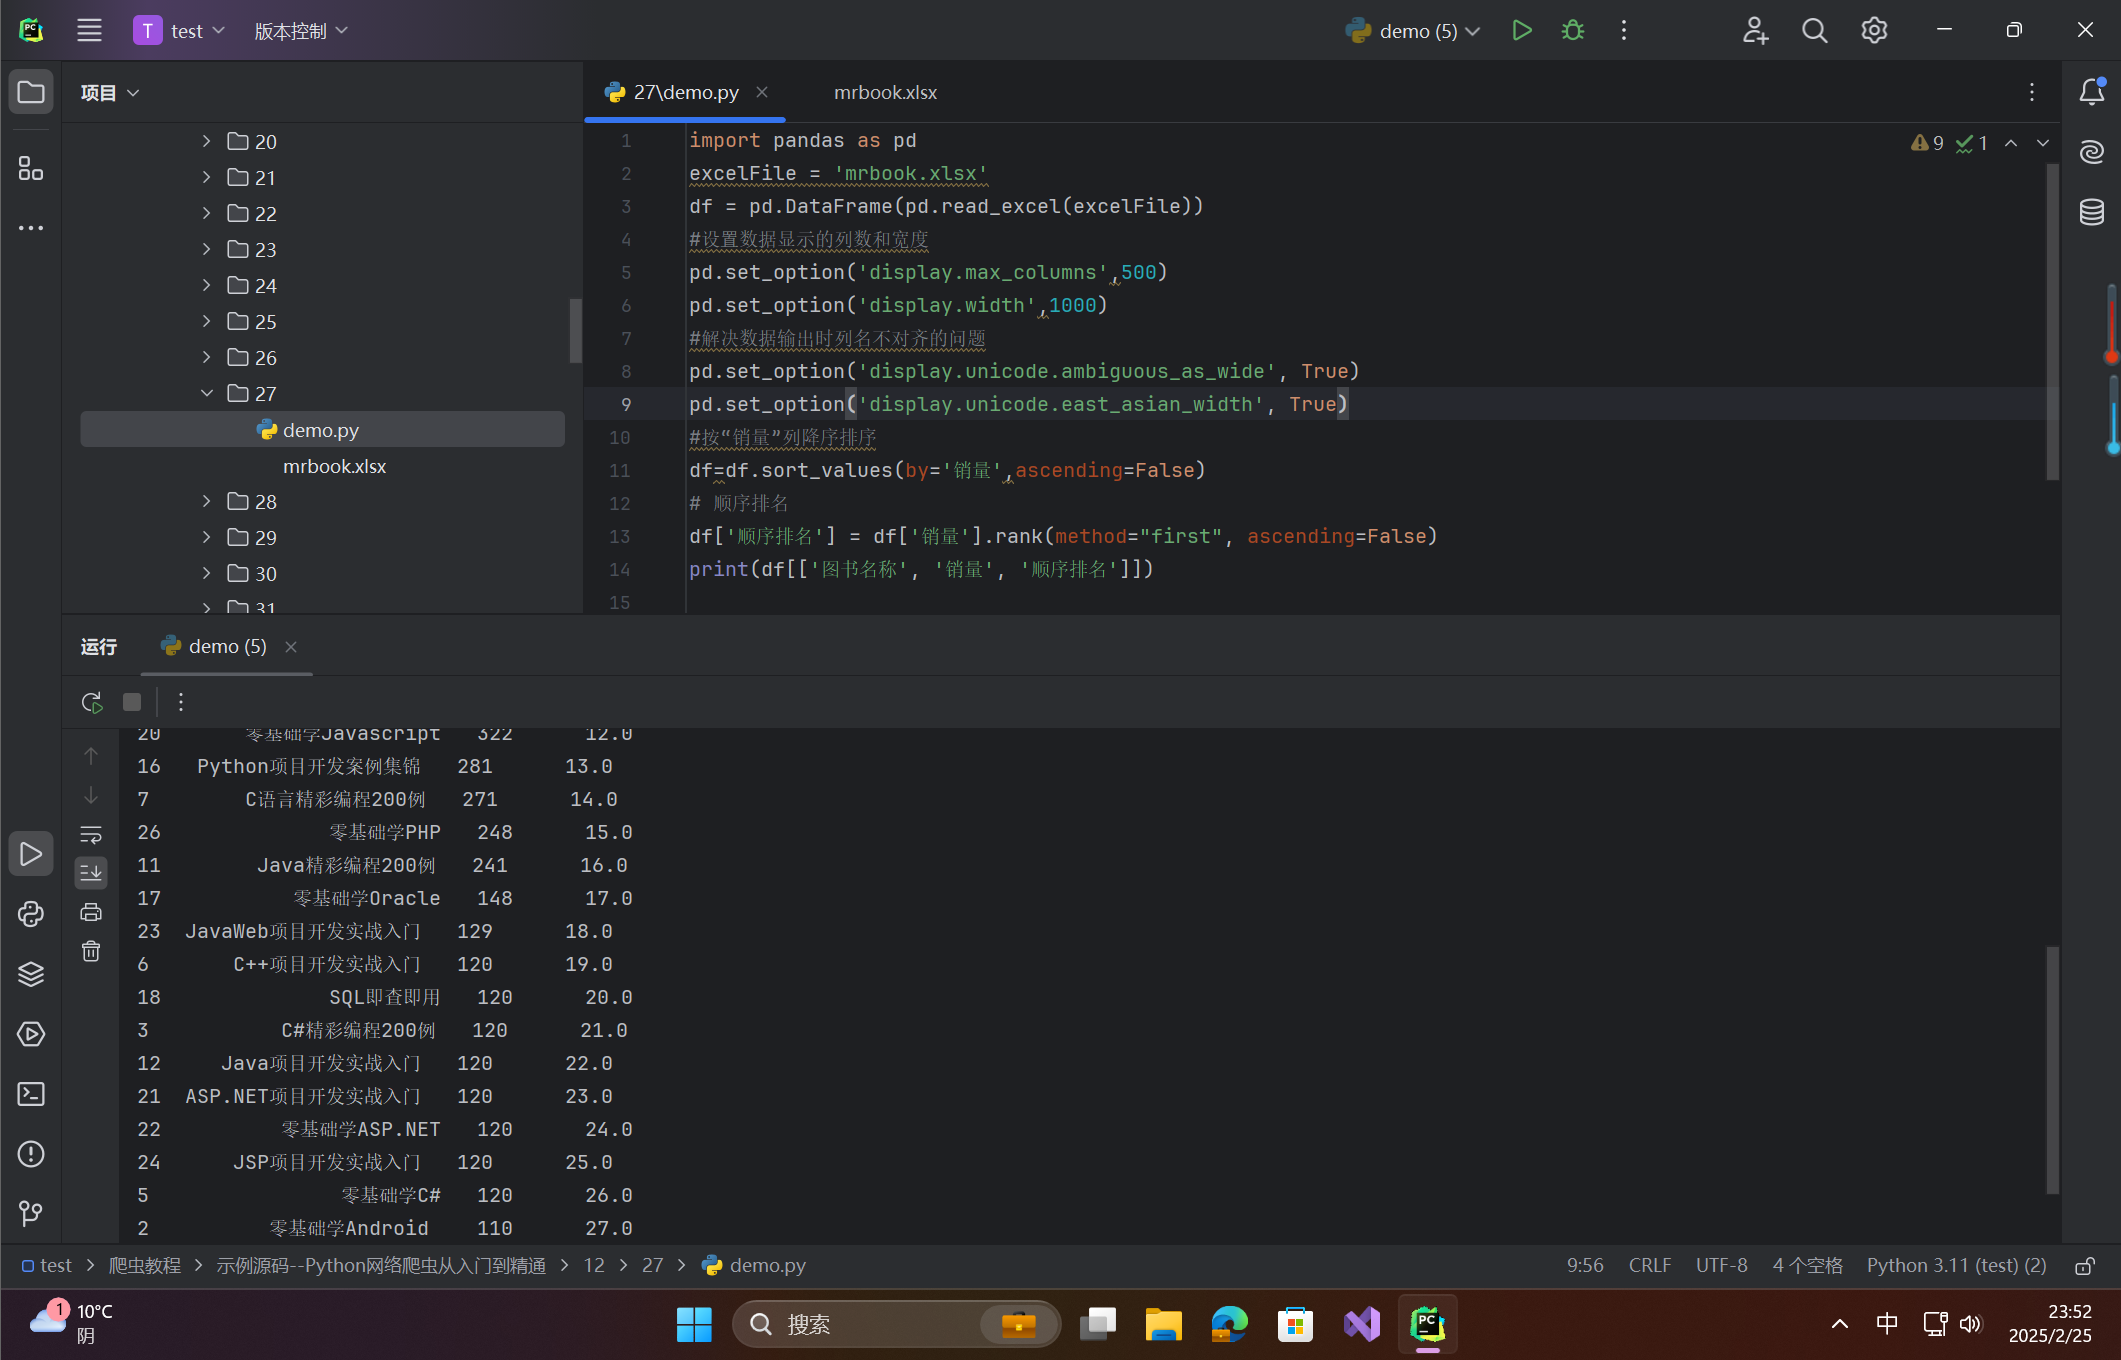
Task: Click CRLF line separator in status bar
Action: pos(1650,1265)
